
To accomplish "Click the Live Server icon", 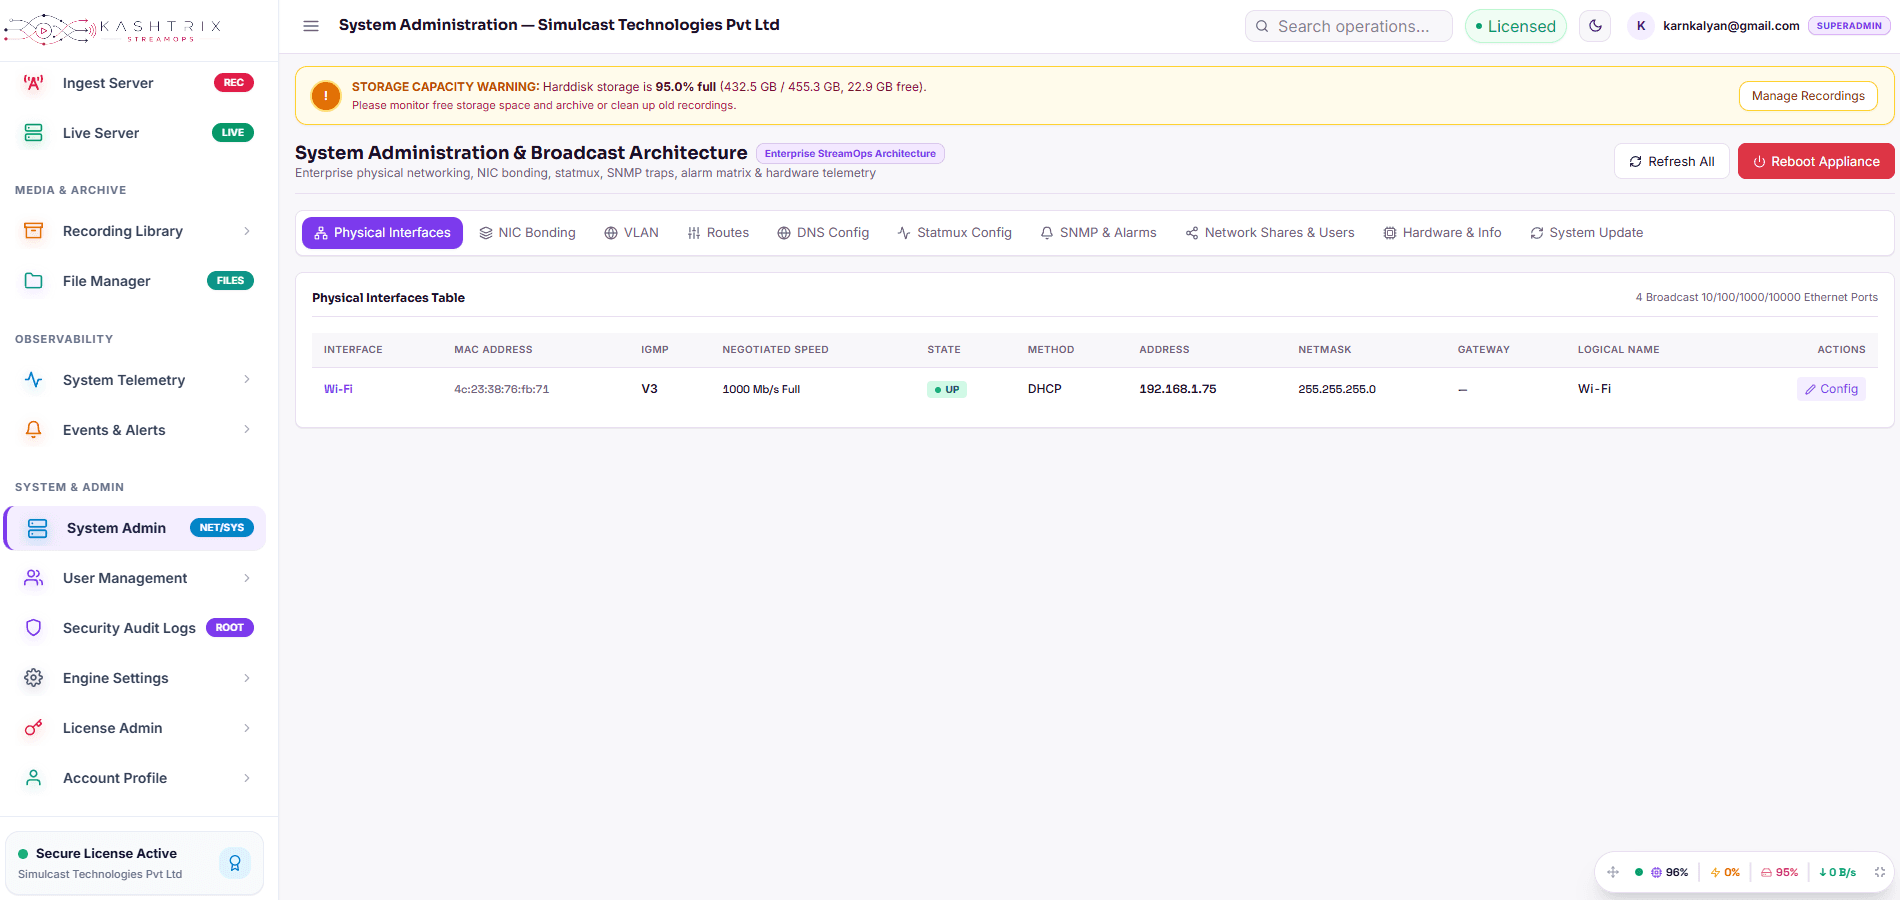I will tap(34, 133).
